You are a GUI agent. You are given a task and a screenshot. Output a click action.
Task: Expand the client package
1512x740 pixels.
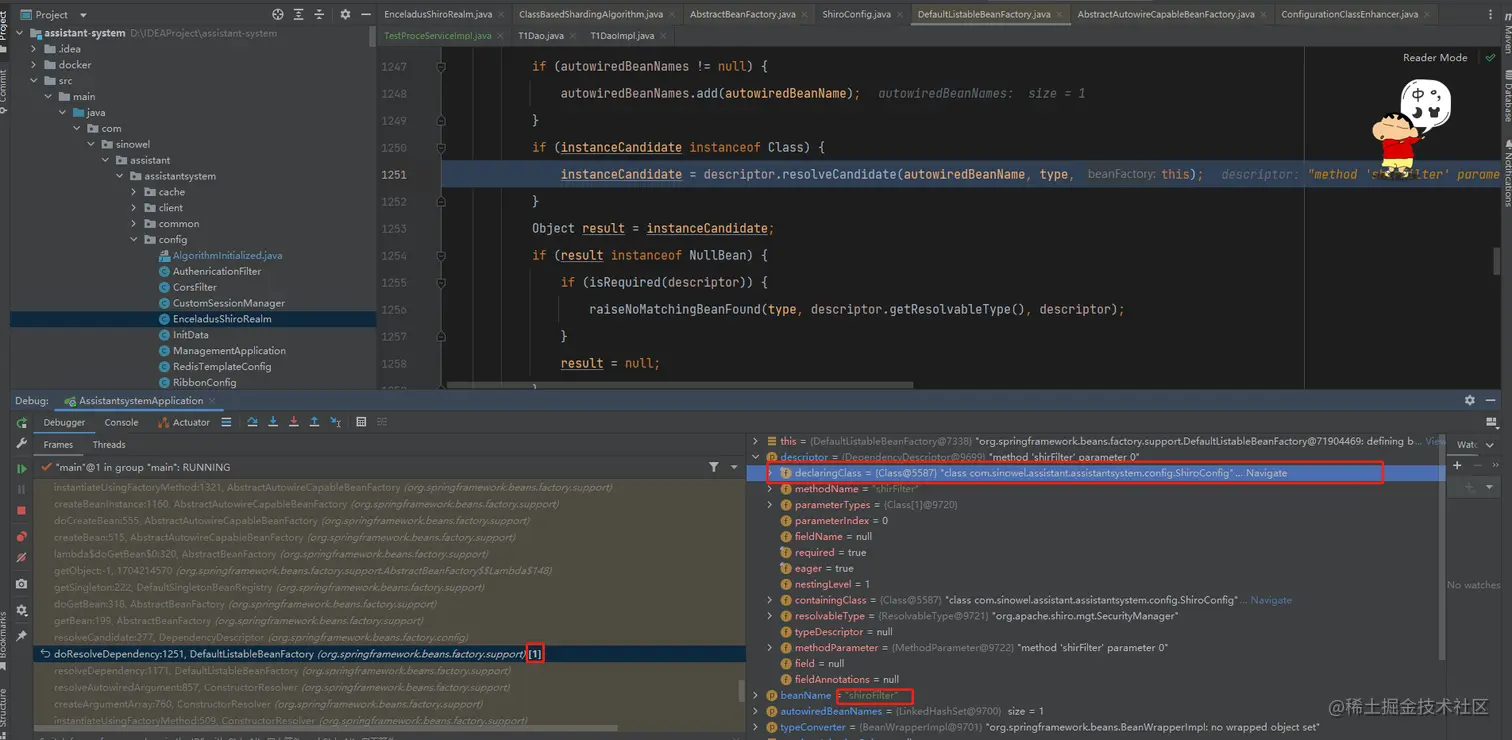tap(134, 208)
